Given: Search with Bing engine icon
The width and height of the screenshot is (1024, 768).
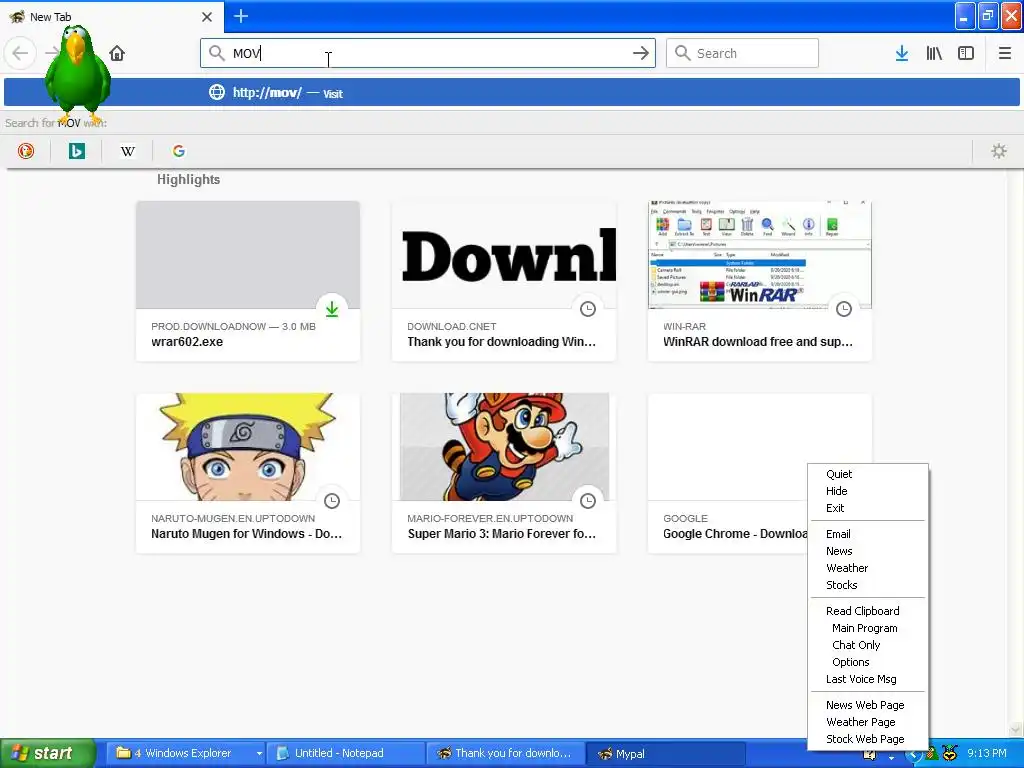Looking at the screenshot, I should point(76,152).
